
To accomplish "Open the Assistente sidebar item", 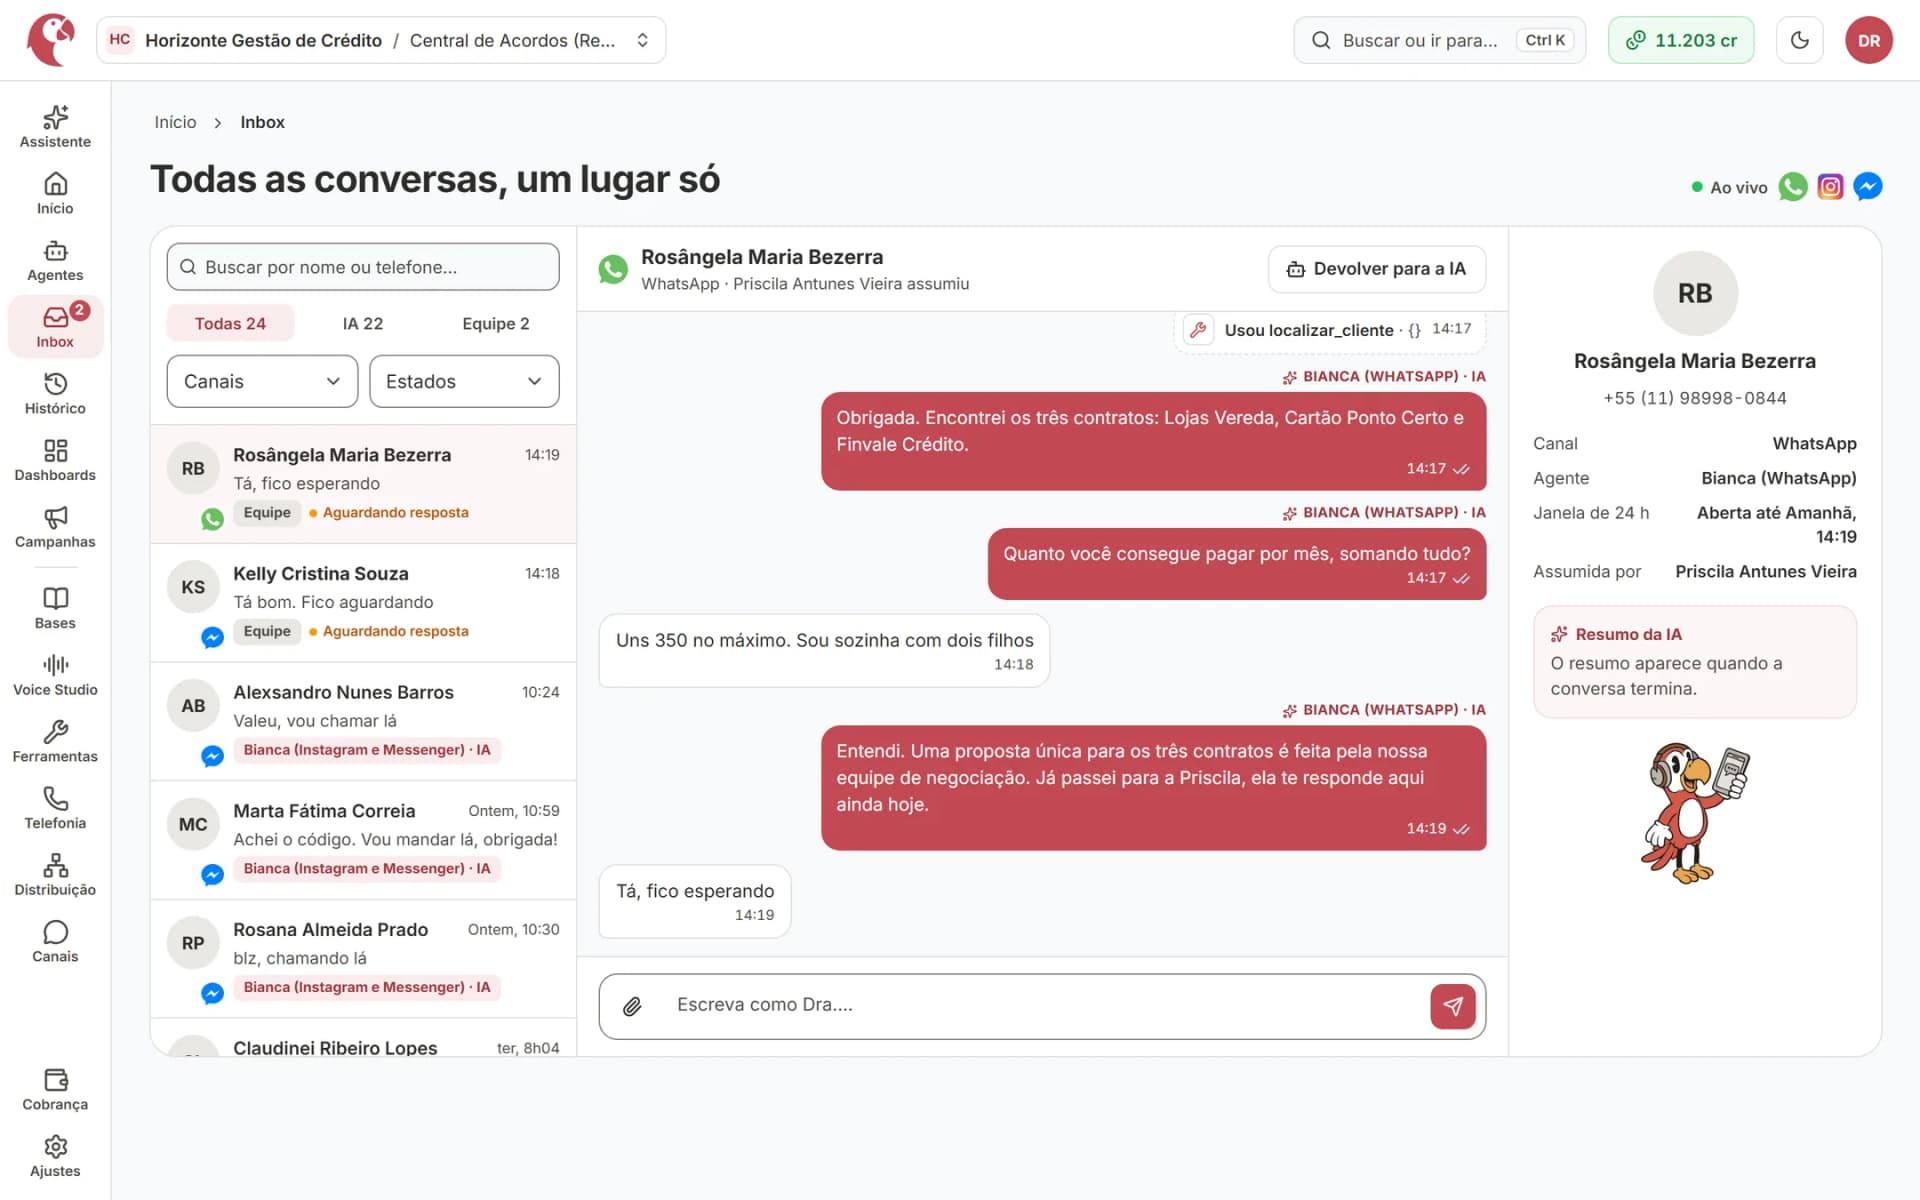I will point(55,127).
